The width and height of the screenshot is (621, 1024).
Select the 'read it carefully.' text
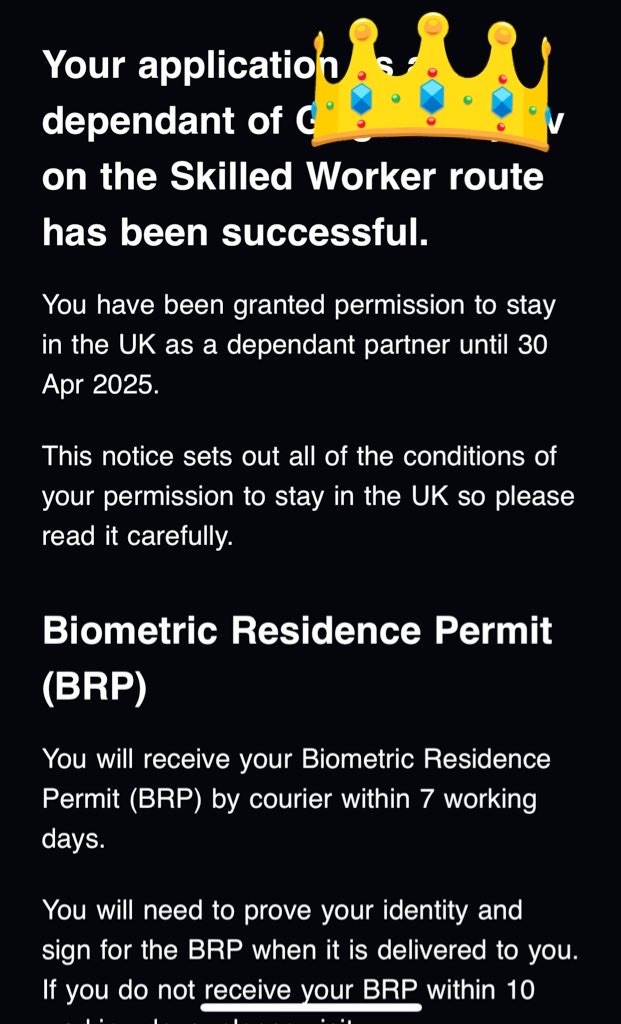(137, 536)
